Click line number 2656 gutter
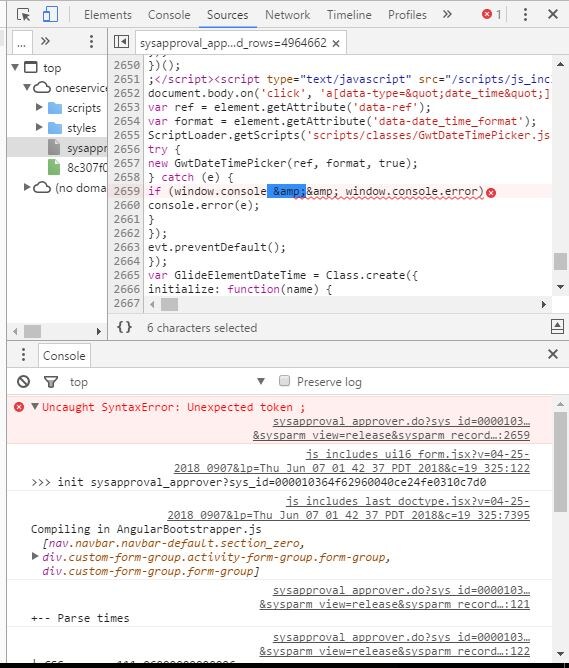This screenshot has width=569, height=668. (x=126, y=149)
